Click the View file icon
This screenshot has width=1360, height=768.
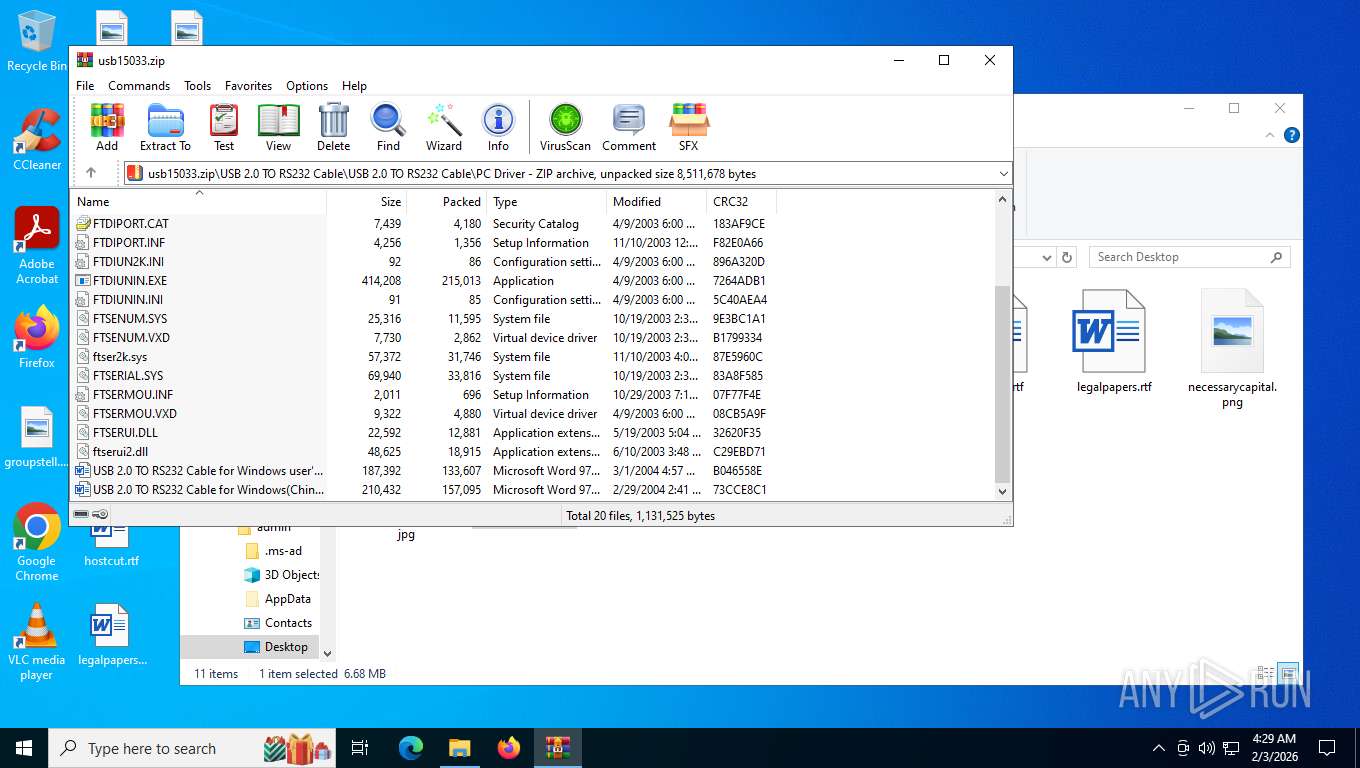click(x=279, y=127)
